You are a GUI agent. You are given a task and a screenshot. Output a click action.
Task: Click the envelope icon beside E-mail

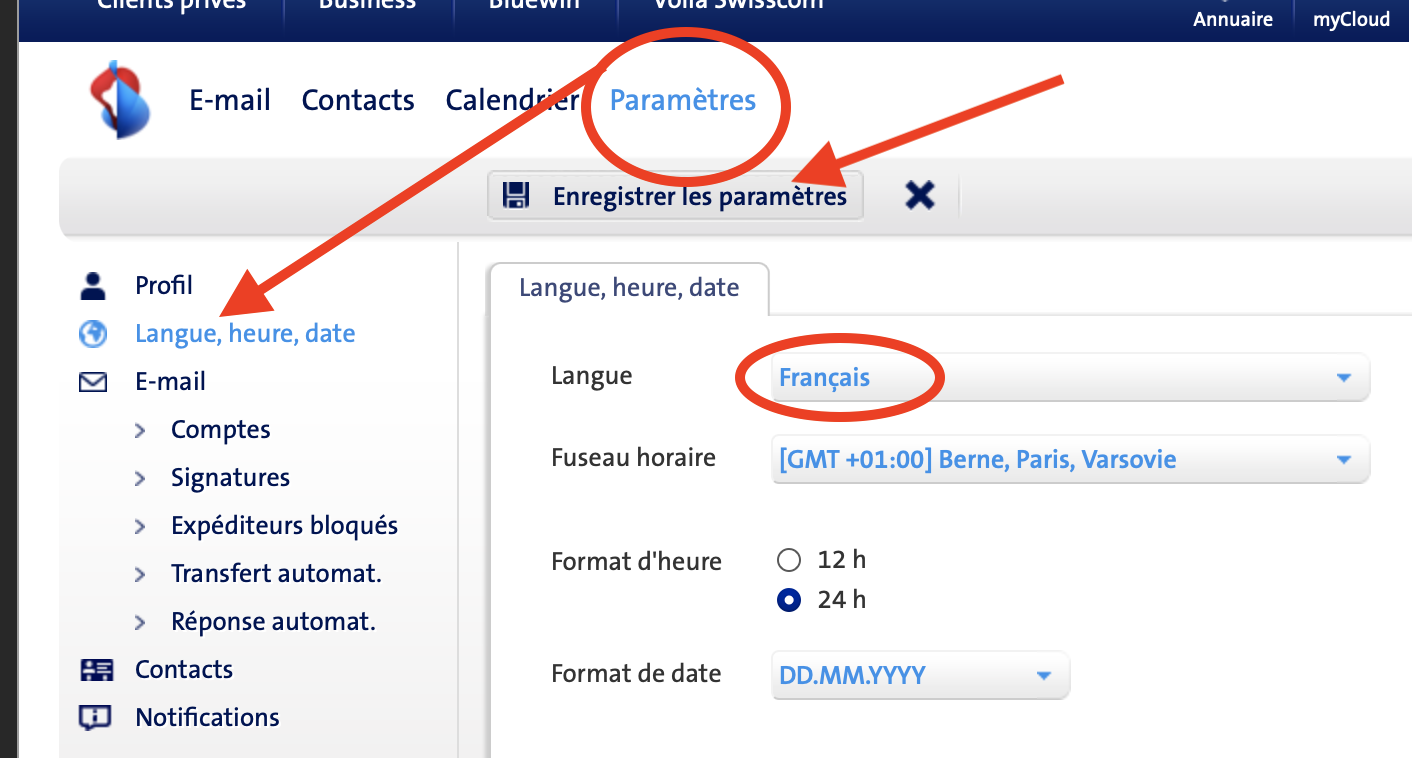click(93, 382)
